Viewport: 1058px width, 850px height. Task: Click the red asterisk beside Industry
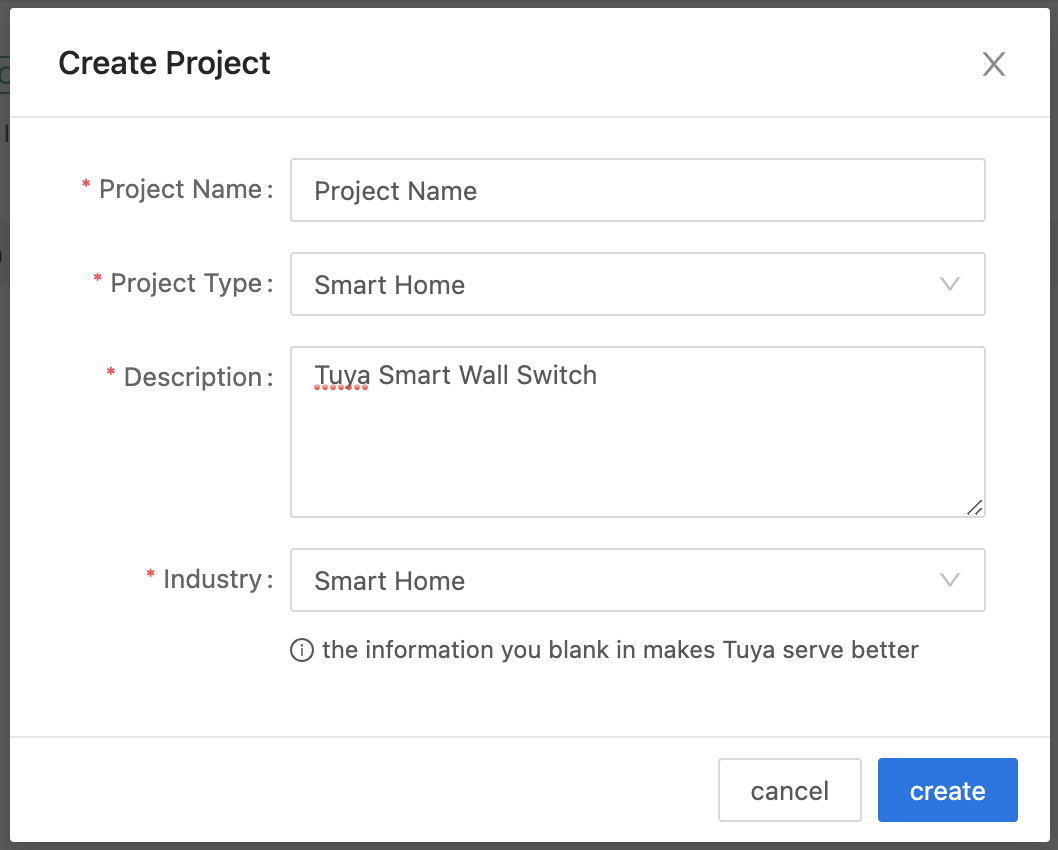tap(151, 576)
